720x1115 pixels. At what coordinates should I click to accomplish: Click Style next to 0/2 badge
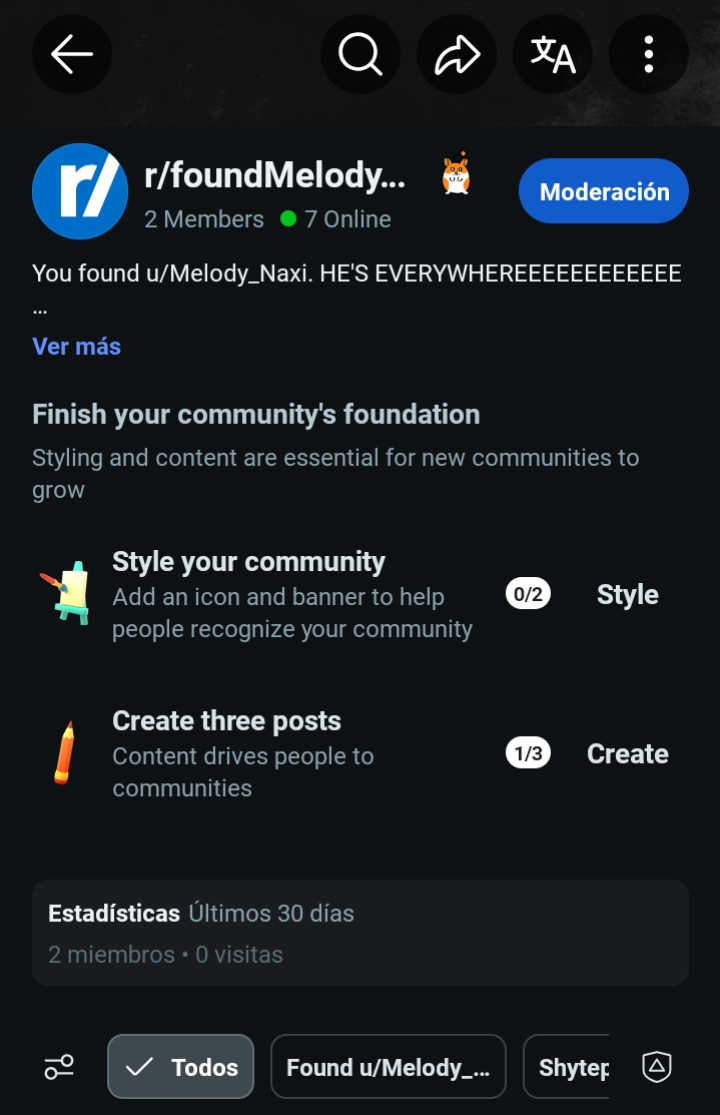tap(628, 594)
